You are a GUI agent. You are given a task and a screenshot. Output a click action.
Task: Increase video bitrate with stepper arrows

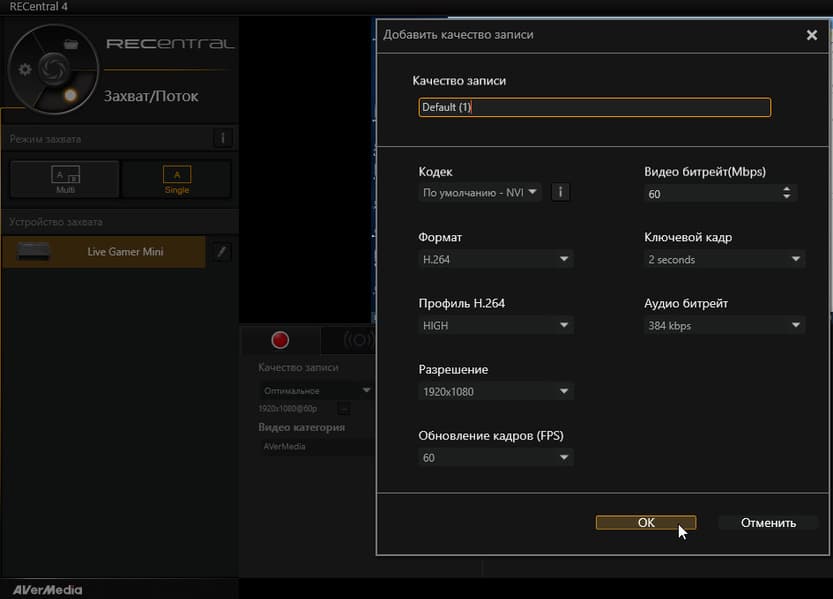pyautogui.click(x=787, y=189)
